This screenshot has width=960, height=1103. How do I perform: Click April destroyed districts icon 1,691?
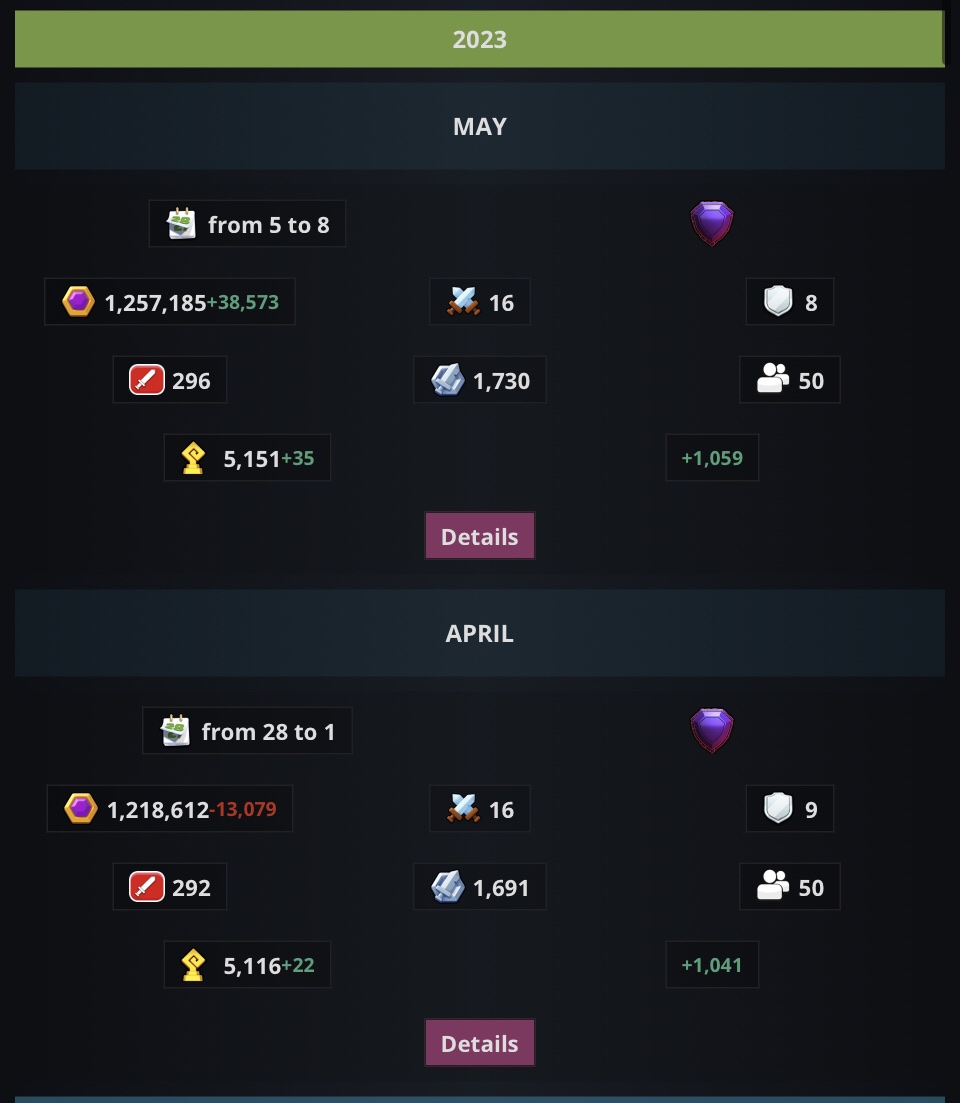[448, 887]
